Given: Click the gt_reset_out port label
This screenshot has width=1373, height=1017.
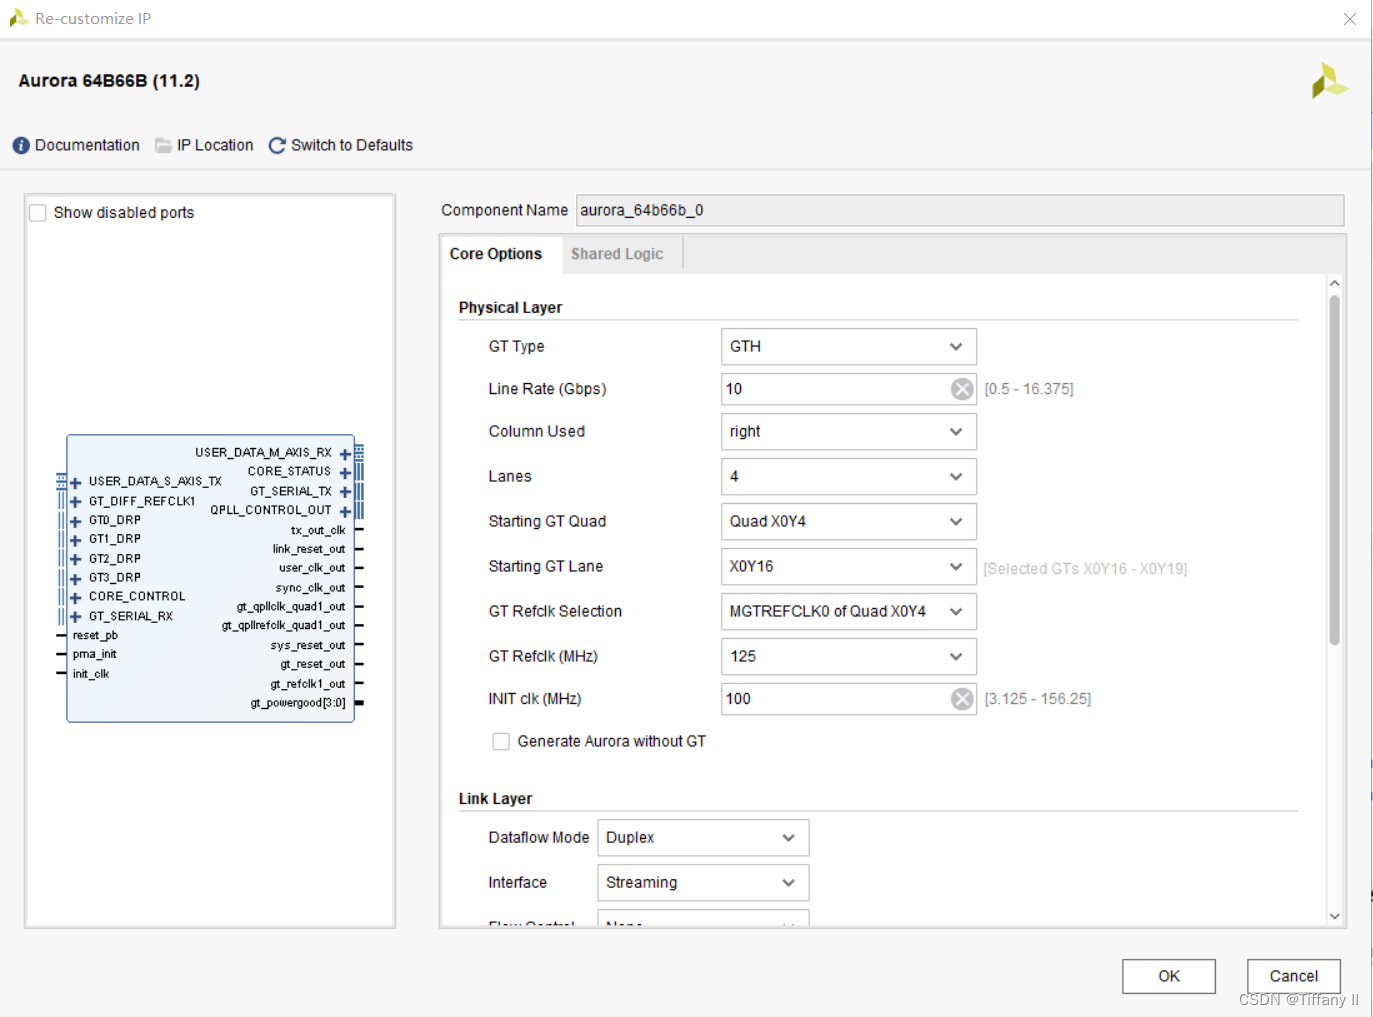Looking at the screenshot, I should click(x=313, y=665).
